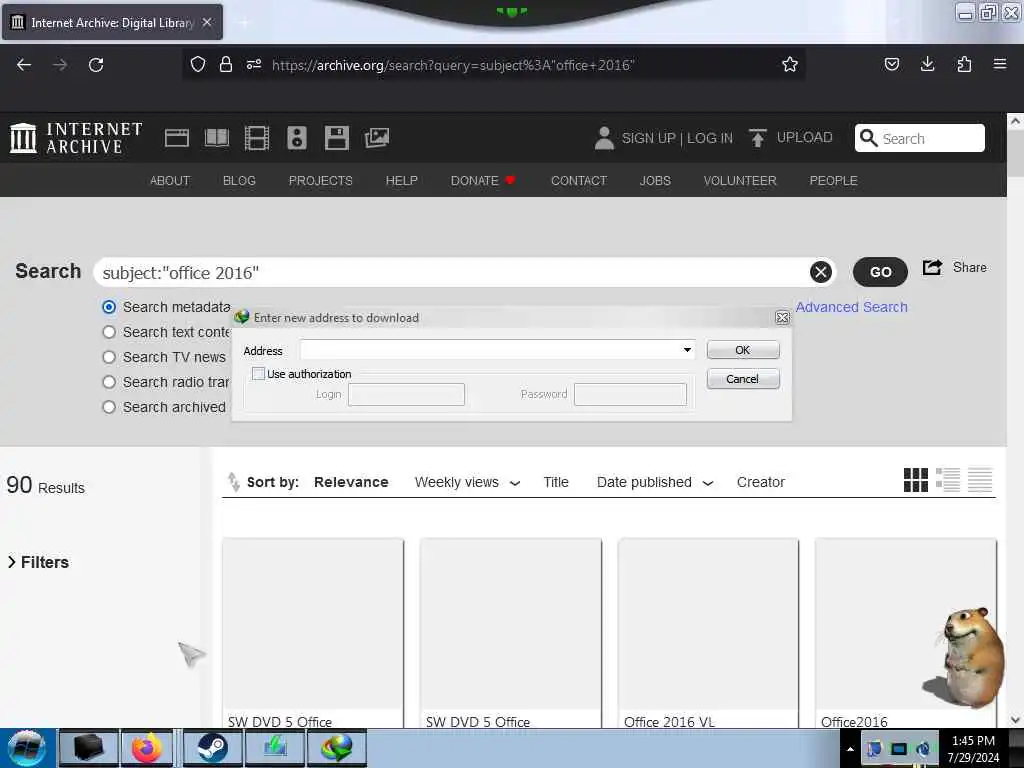This screenshot has width=1024, height=768.
Task: Show hidden system tray icons
Action: (850, 748)
